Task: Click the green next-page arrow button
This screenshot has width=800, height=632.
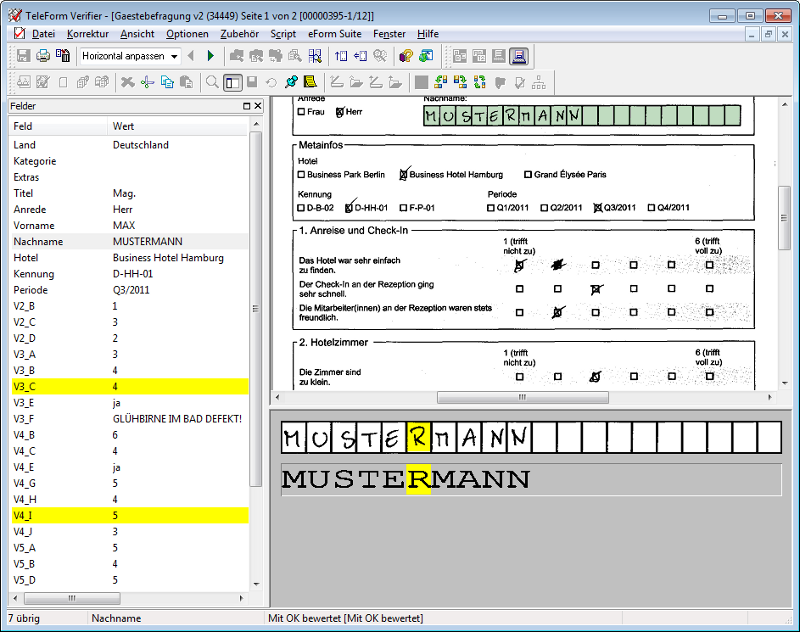Action: [210, 56]
